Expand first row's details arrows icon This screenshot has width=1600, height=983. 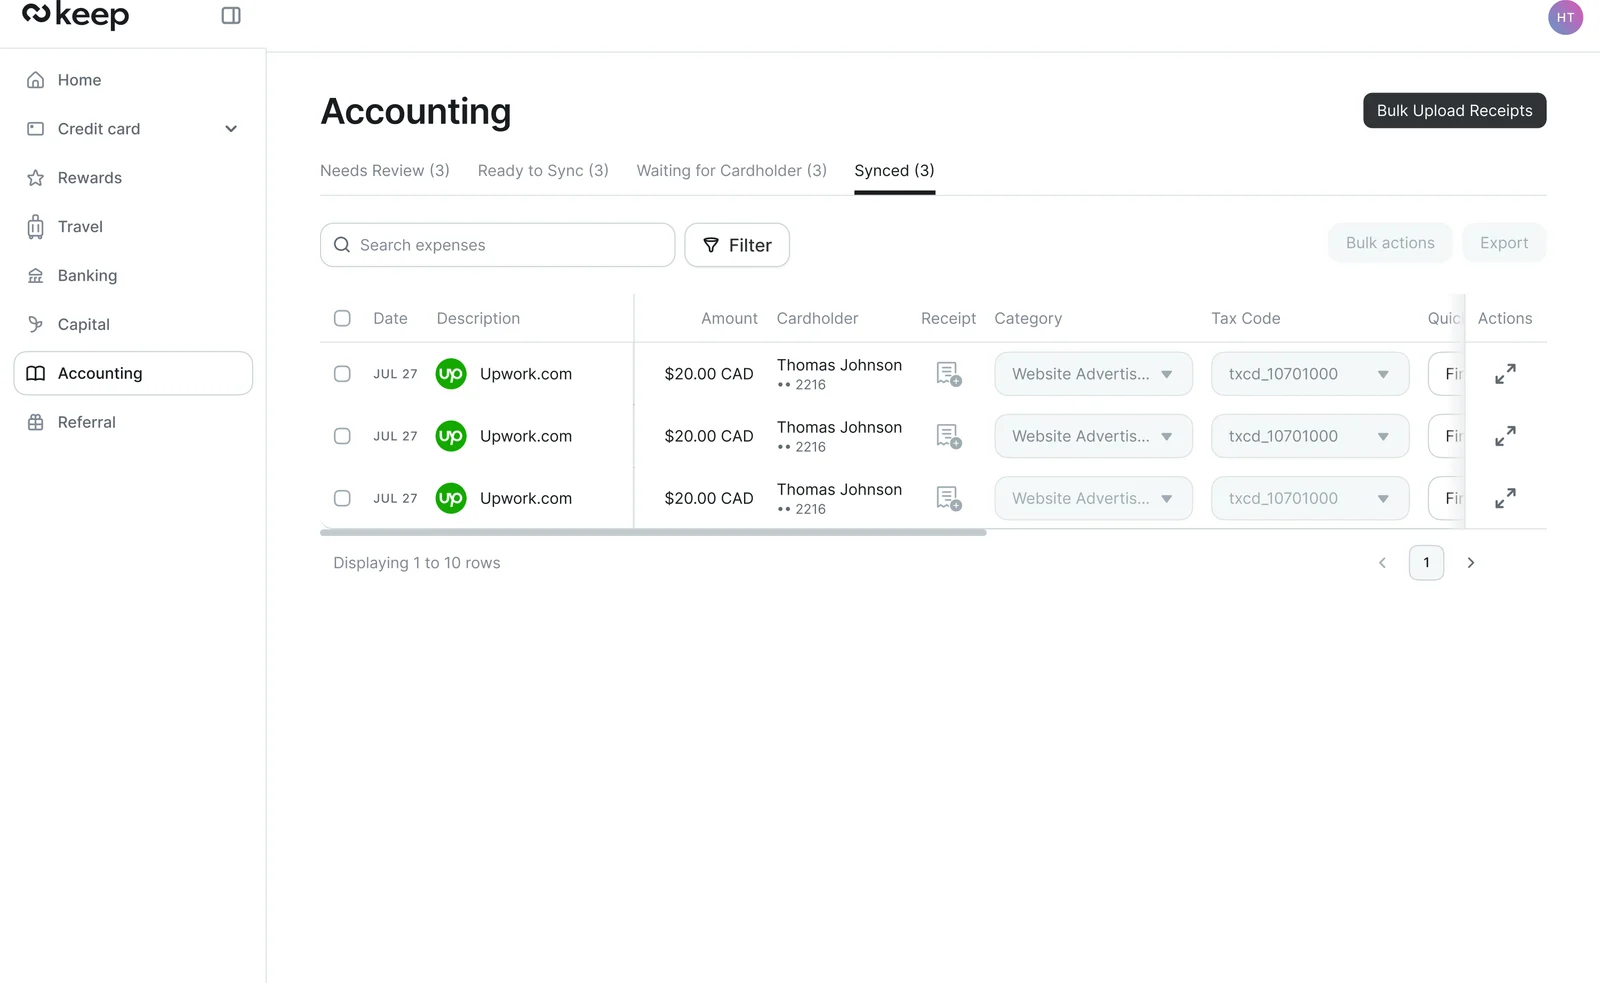tap(1505, 374)
